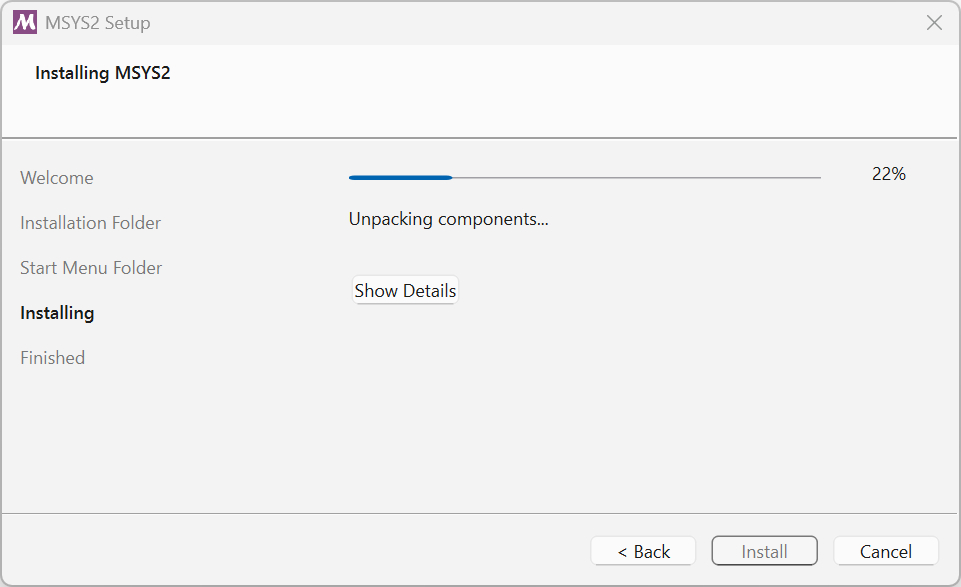Go Back to the previous step
Screen dimensions: 961x587
[x=643, y=551]
